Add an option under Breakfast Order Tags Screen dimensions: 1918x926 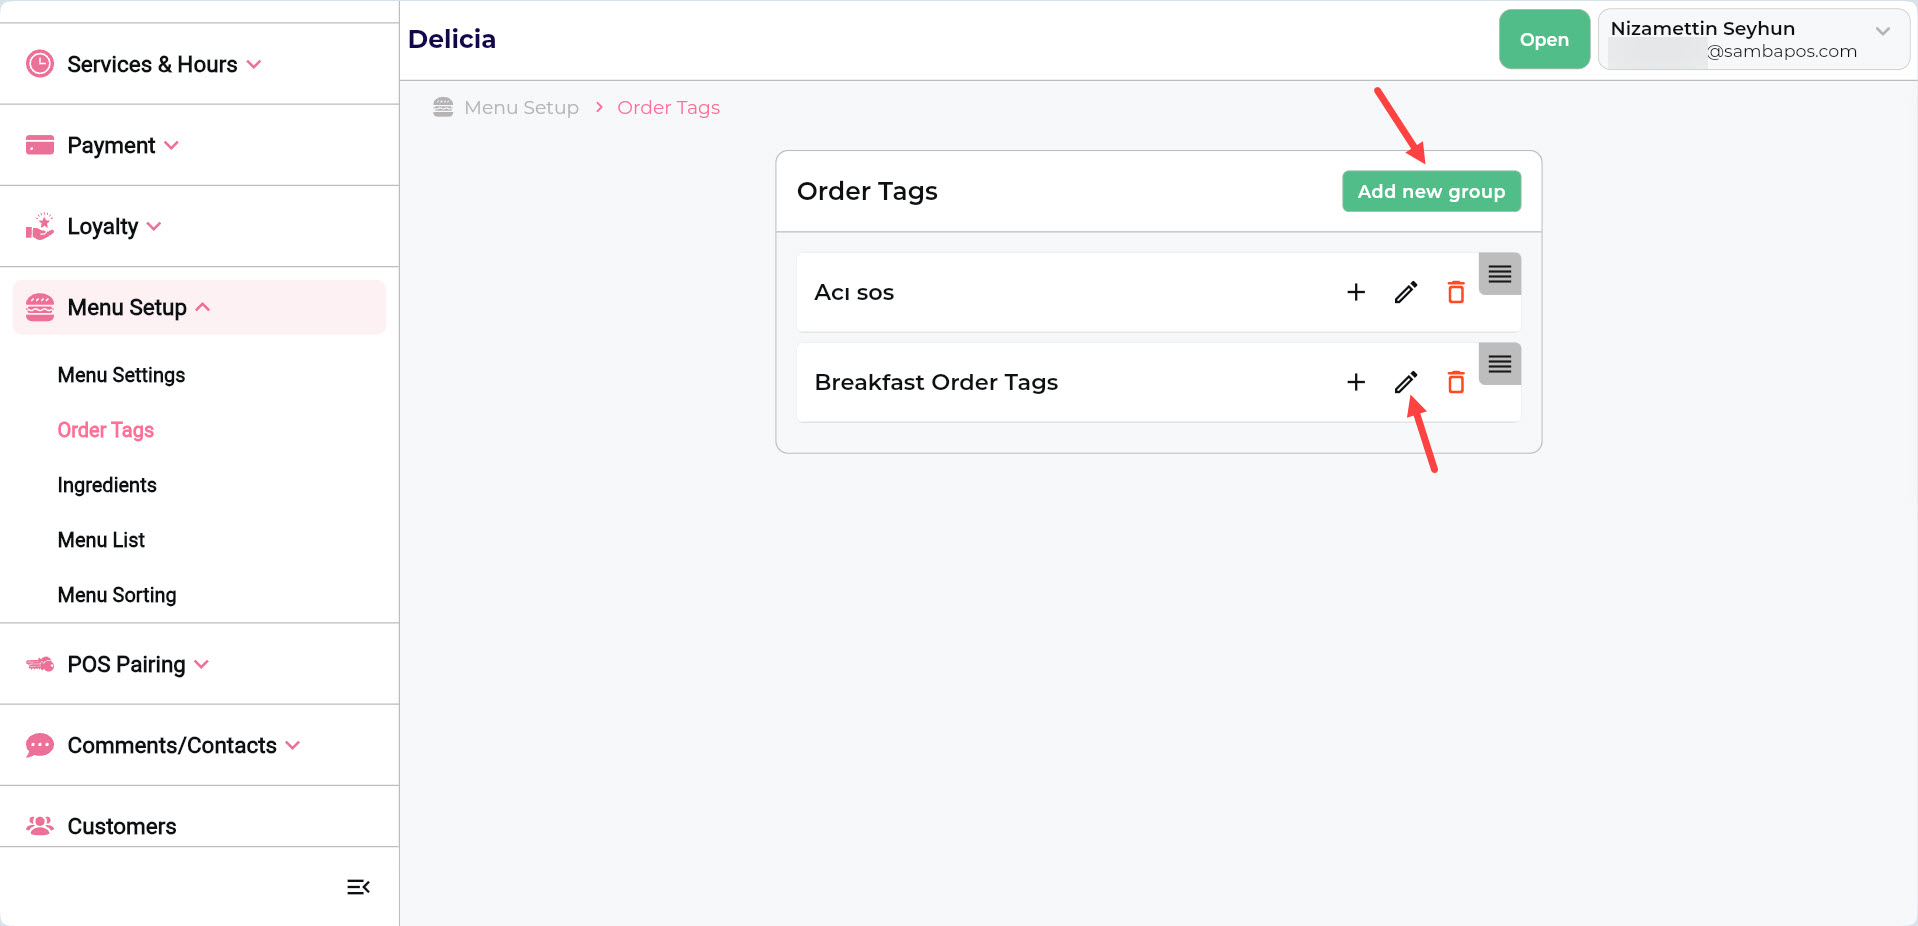[x=1356, y=382]
